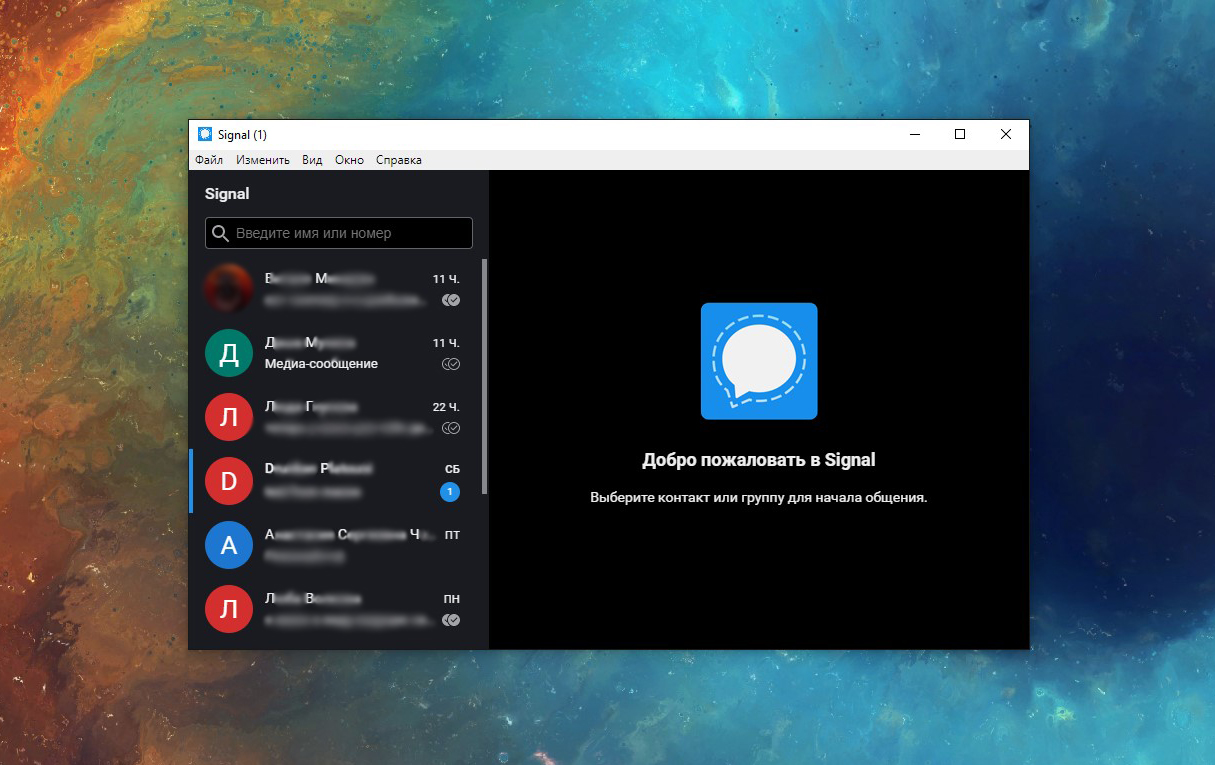The image size is (1215, 765).
Task: Select the blue avatar with letter А
Action: point(228,545)
